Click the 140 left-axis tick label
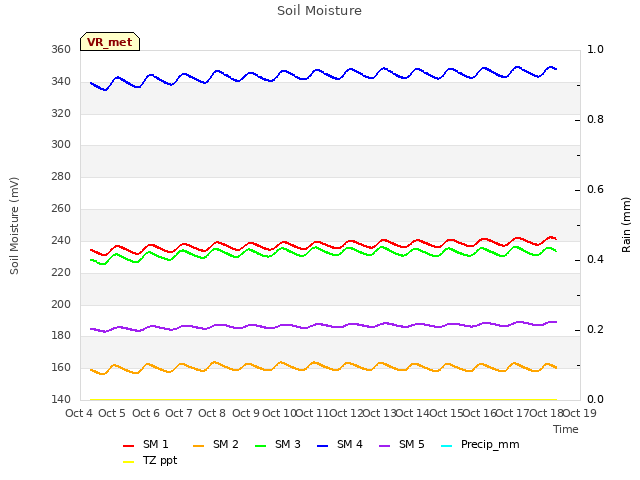The height and width of the screenshot is (480, 640). click(x=61, y=399)
